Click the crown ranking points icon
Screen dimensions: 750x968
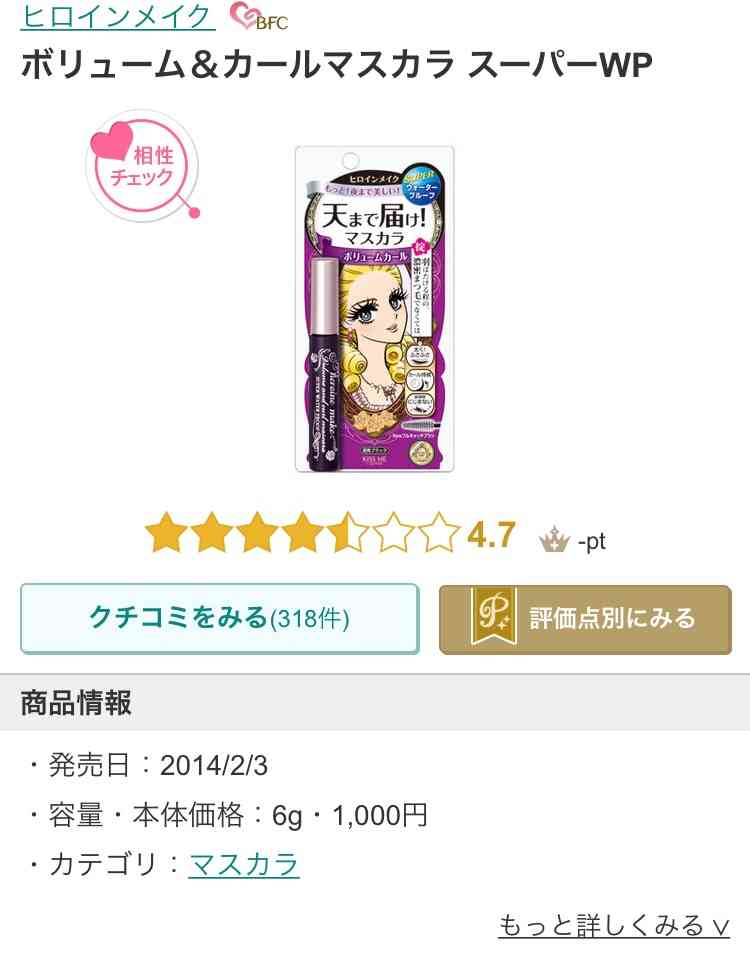[x=554, y=540]
